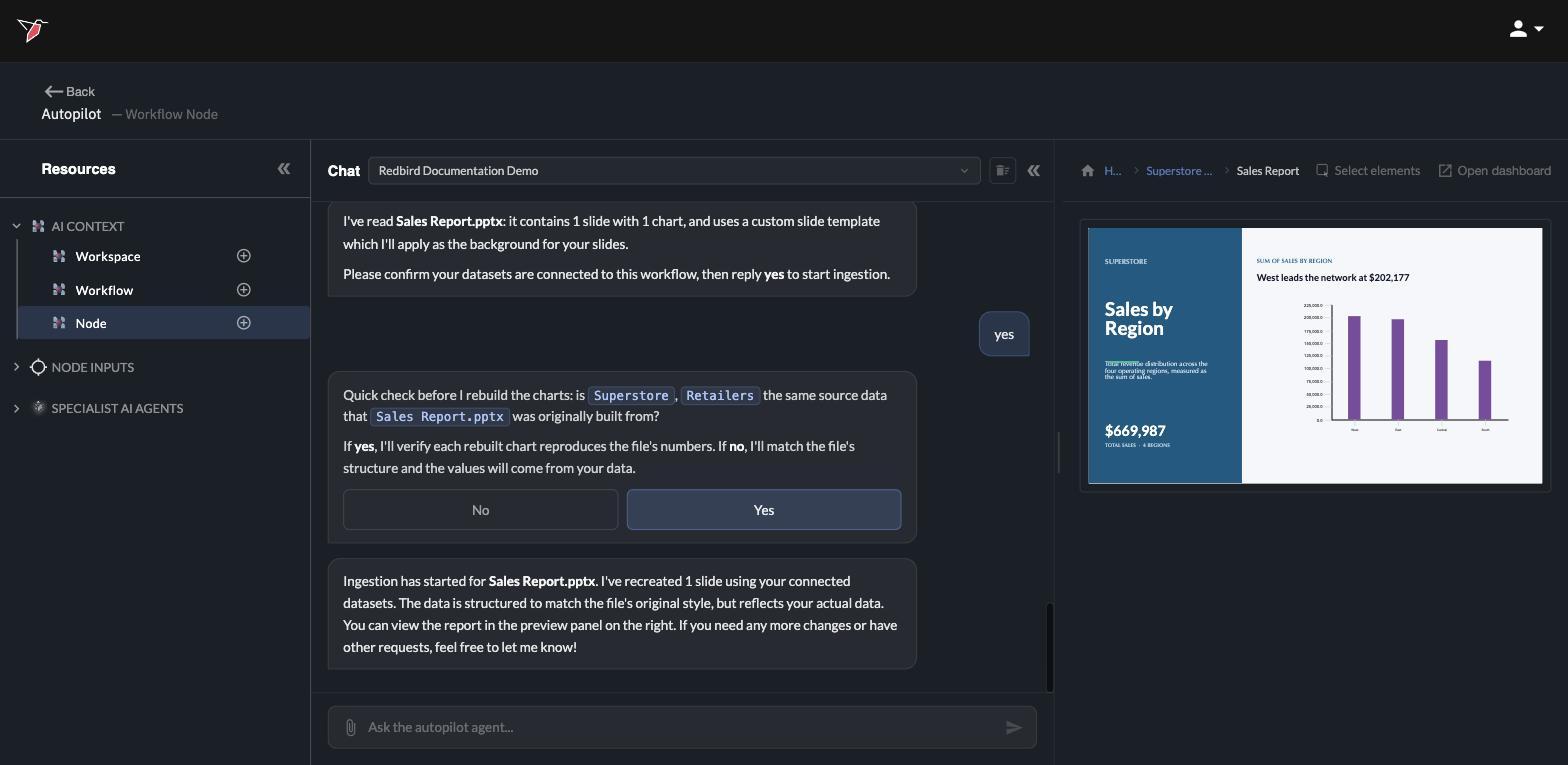Click the $669,987 total on slide
The width and height of the screenshot is (1568, 765).
pos(1135,431)
